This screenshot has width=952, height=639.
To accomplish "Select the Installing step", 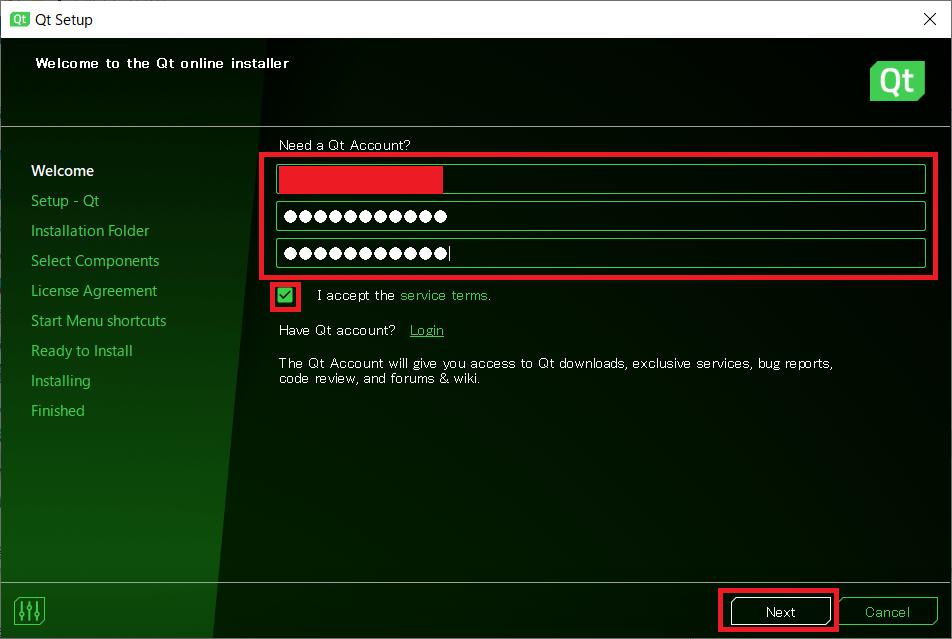I will (x=61, y=381).
